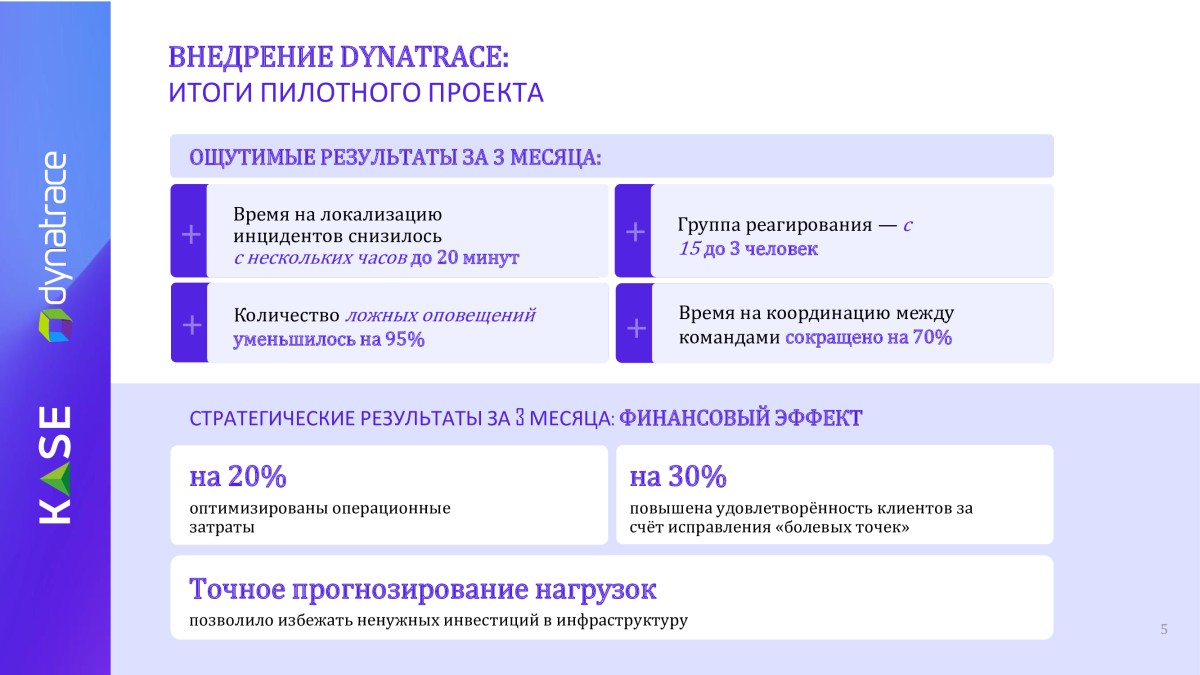Click the highlighted text до 20 минут
This screenshot has height=675, width=1200.
[464, 258]
